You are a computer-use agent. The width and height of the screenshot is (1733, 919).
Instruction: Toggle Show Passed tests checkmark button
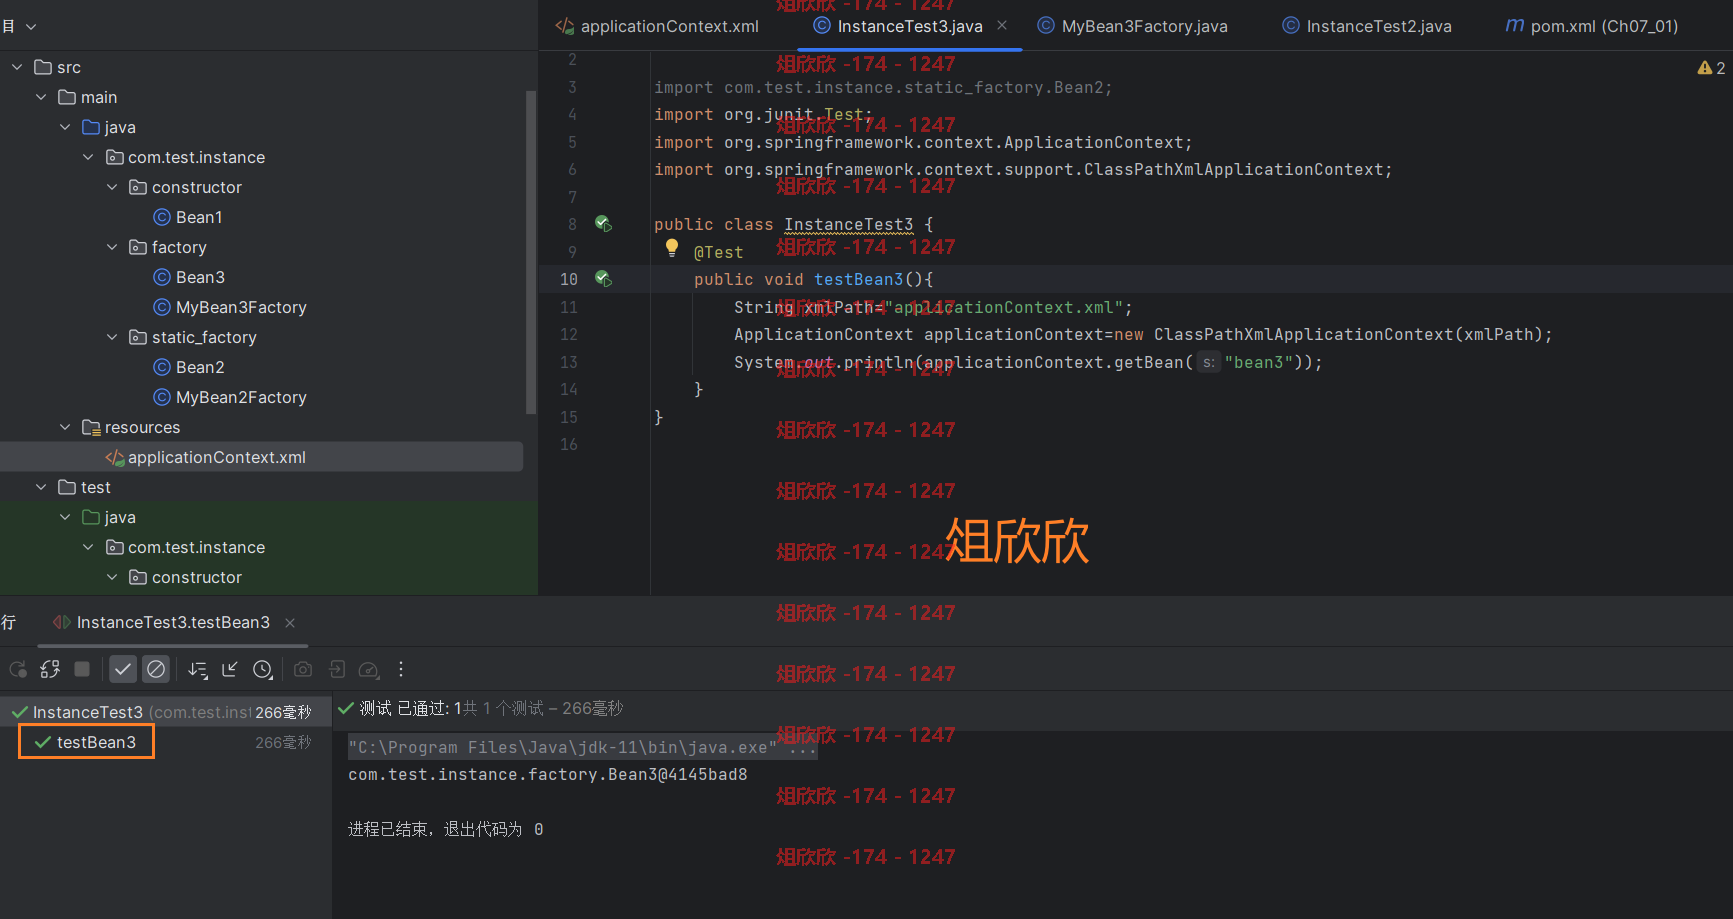pos(123,669)
